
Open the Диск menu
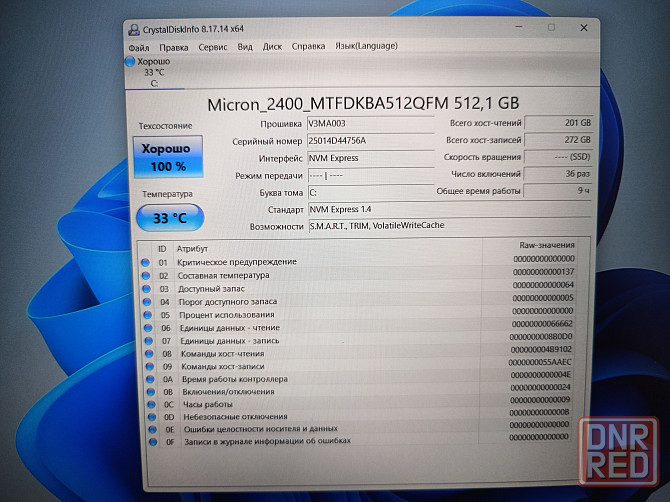point(272,47)
